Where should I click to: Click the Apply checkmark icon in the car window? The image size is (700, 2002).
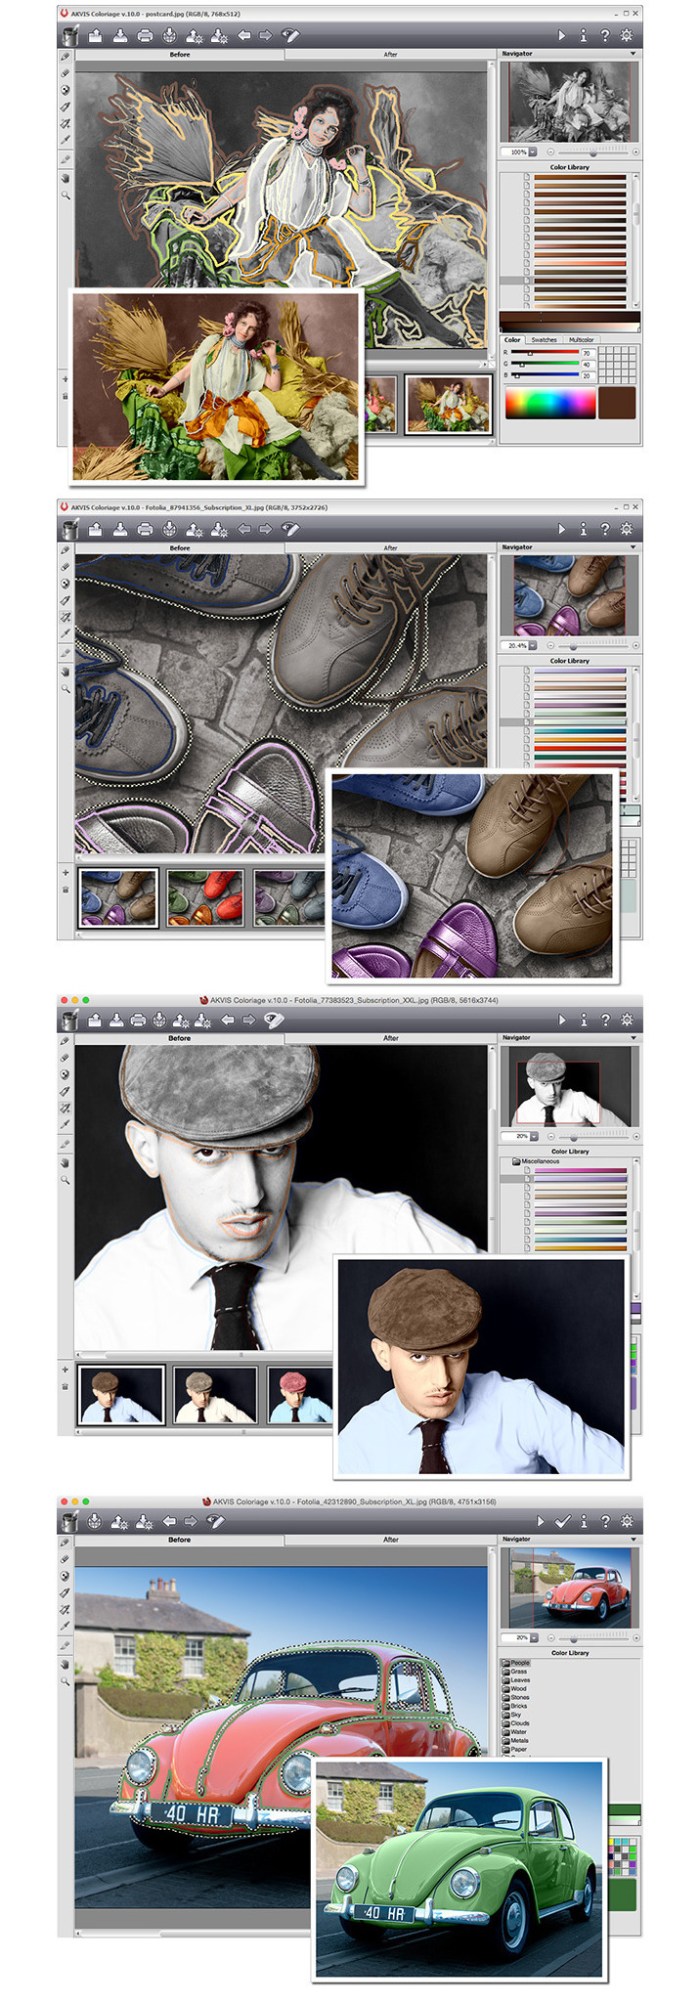[562, 1521]
